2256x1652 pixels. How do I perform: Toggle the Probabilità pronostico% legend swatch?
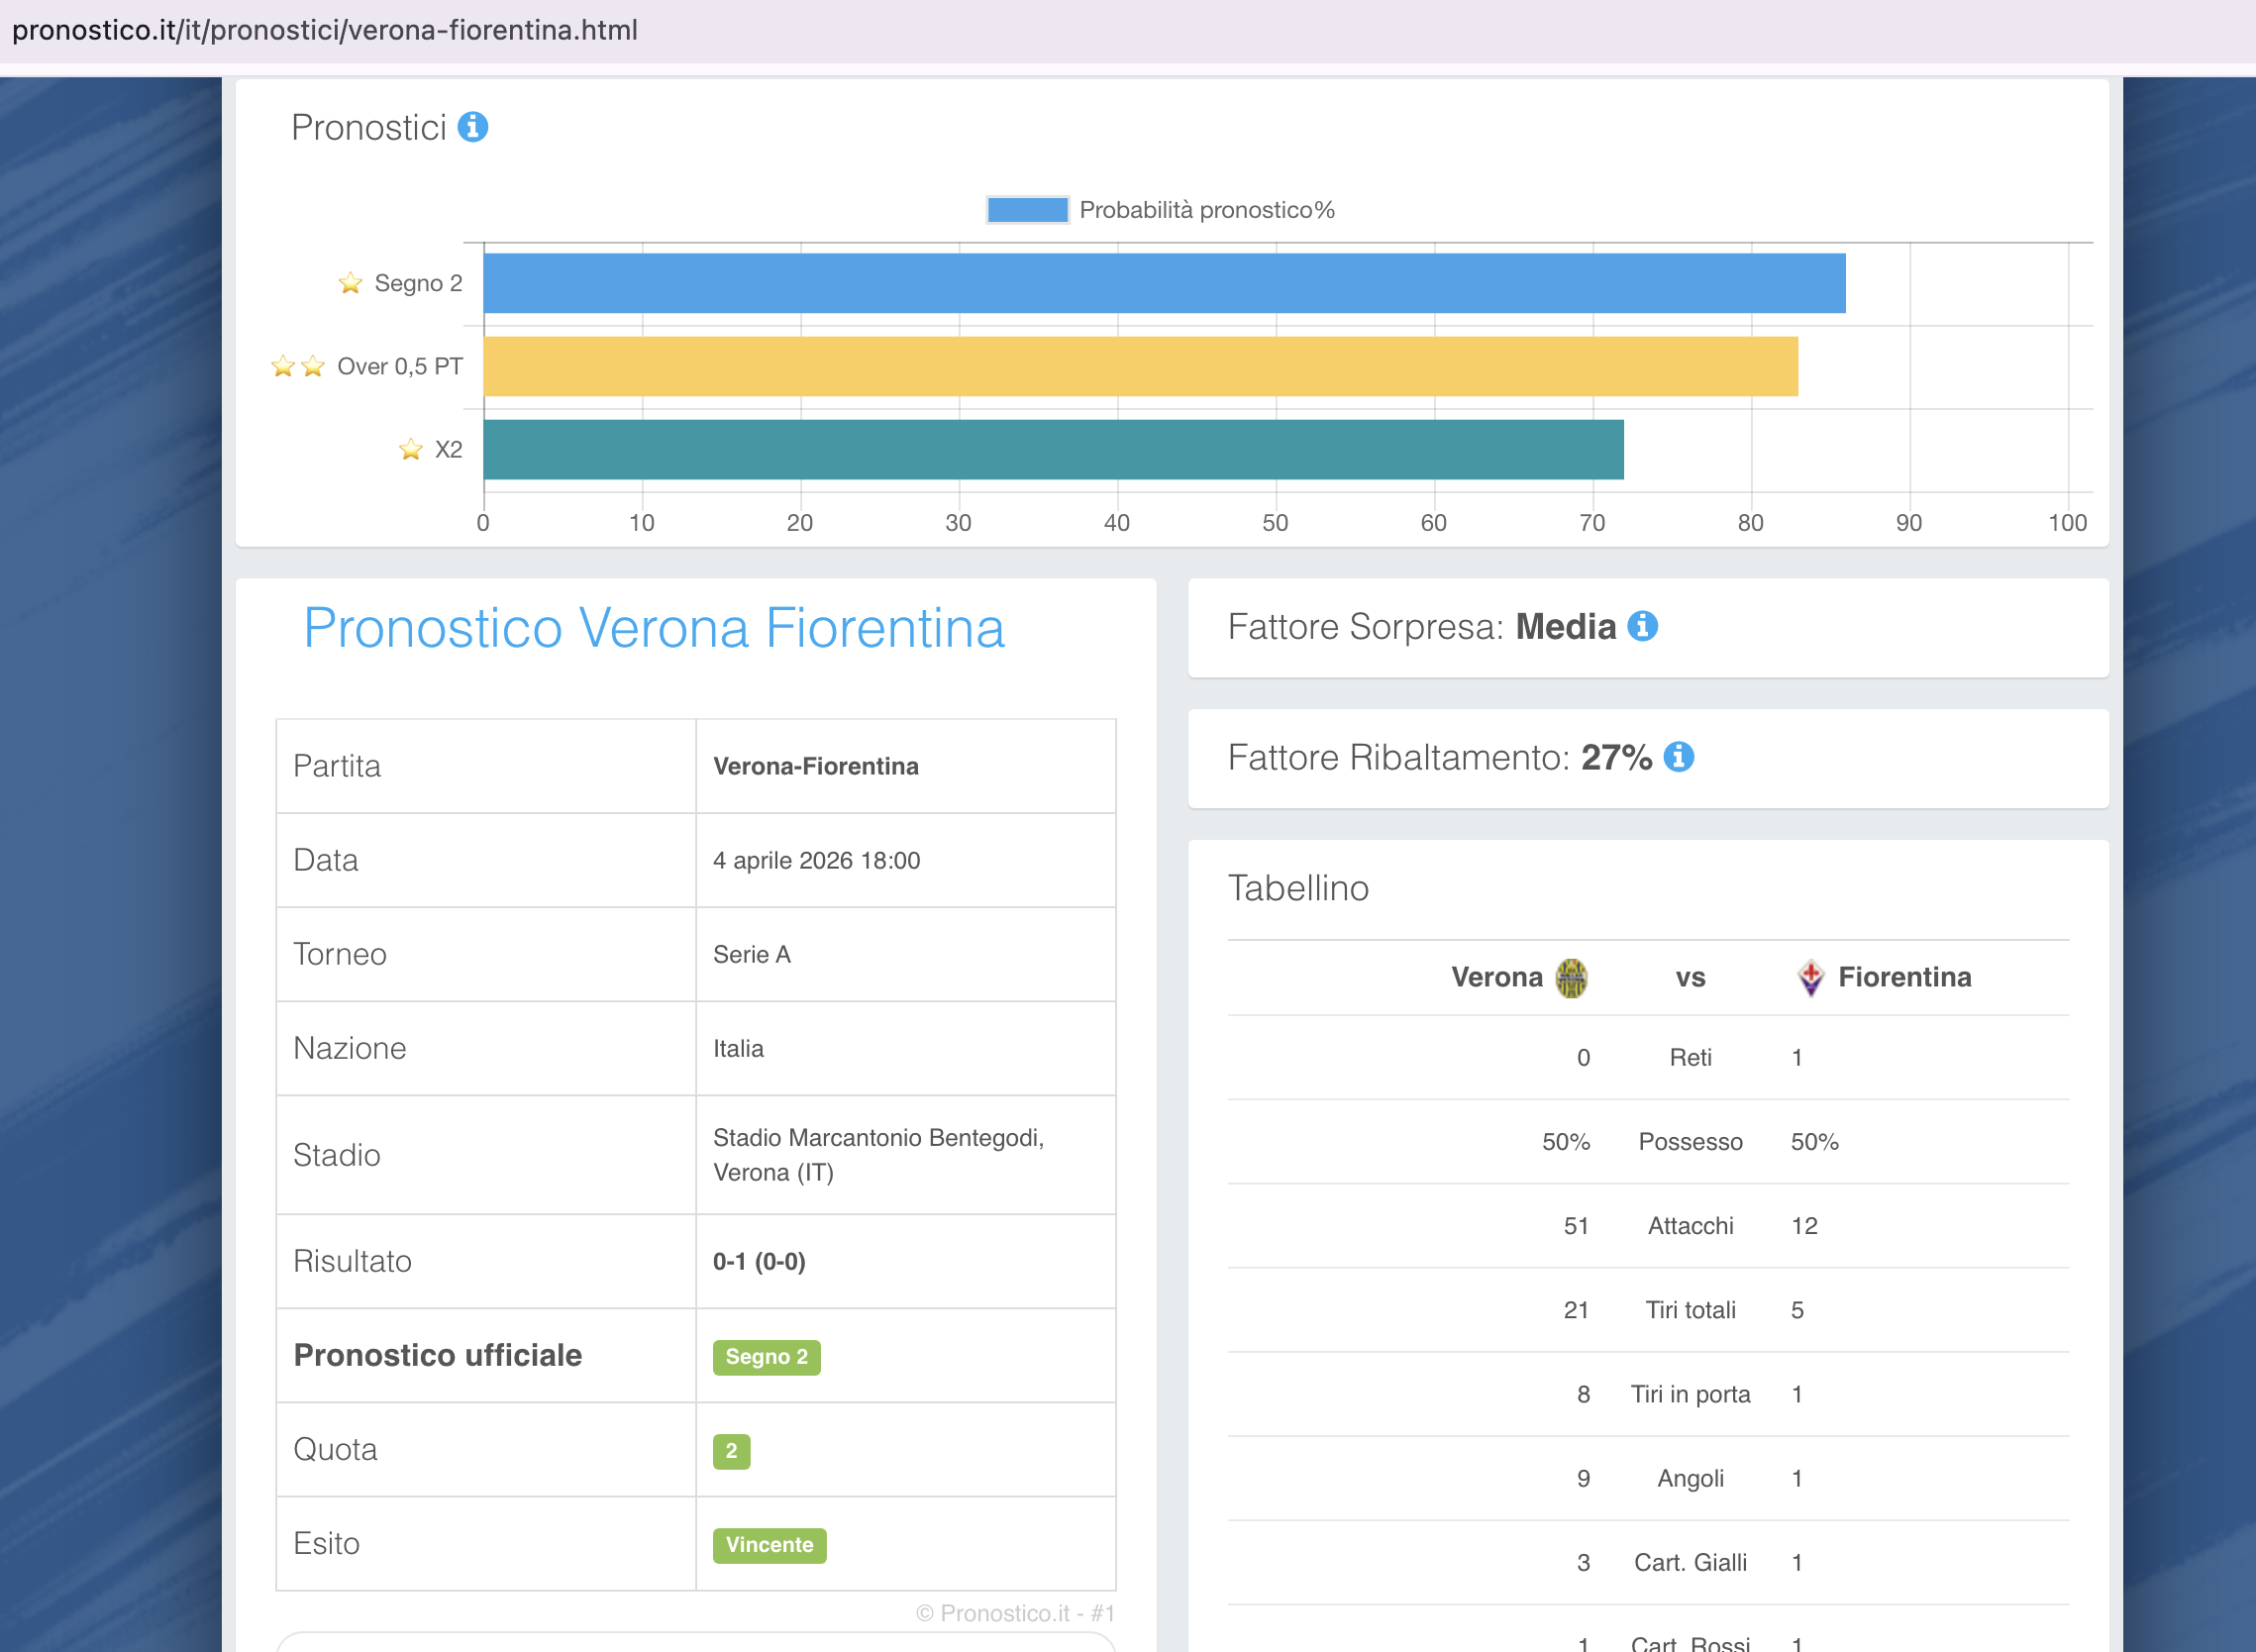click(1027, 210)
